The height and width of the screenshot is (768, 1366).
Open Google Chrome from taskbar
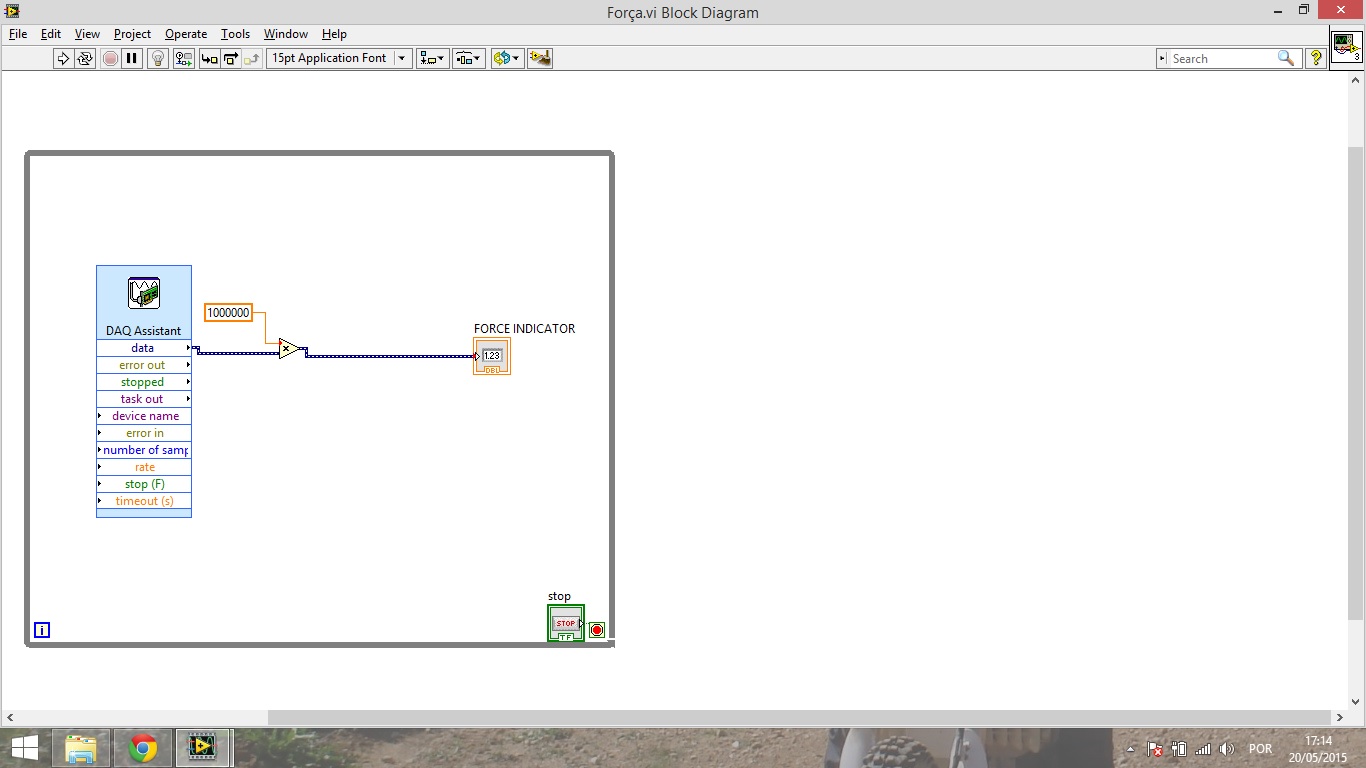tap(142, 748)
